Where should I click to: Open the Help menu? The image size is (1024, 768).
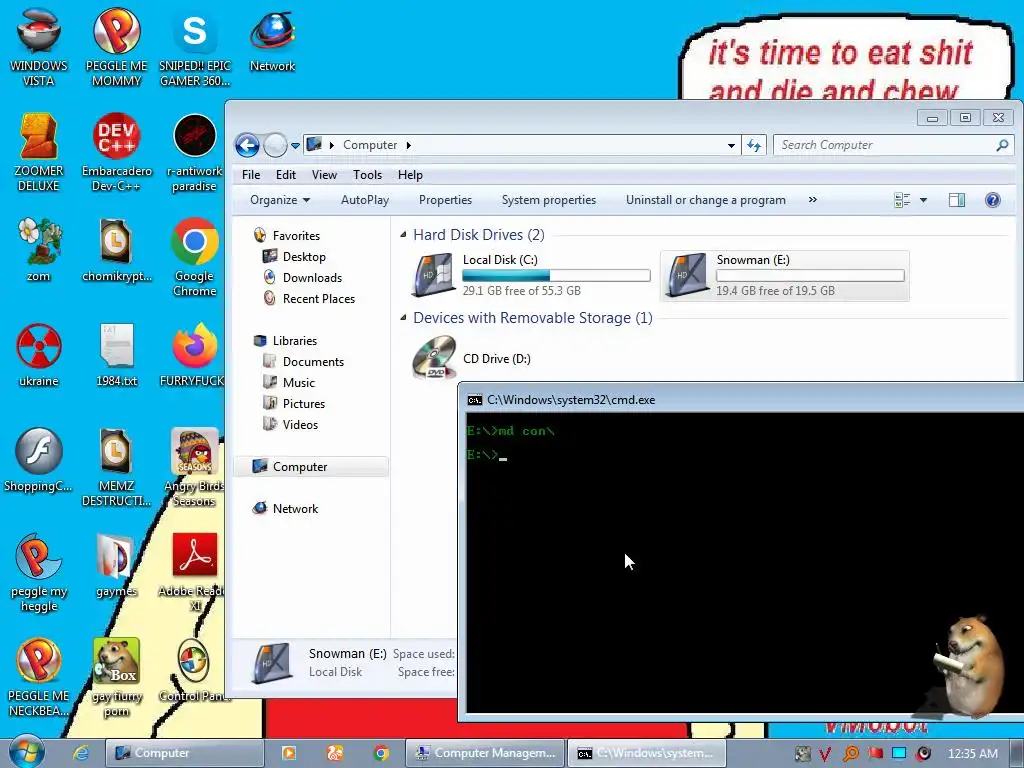click(410, 175)
